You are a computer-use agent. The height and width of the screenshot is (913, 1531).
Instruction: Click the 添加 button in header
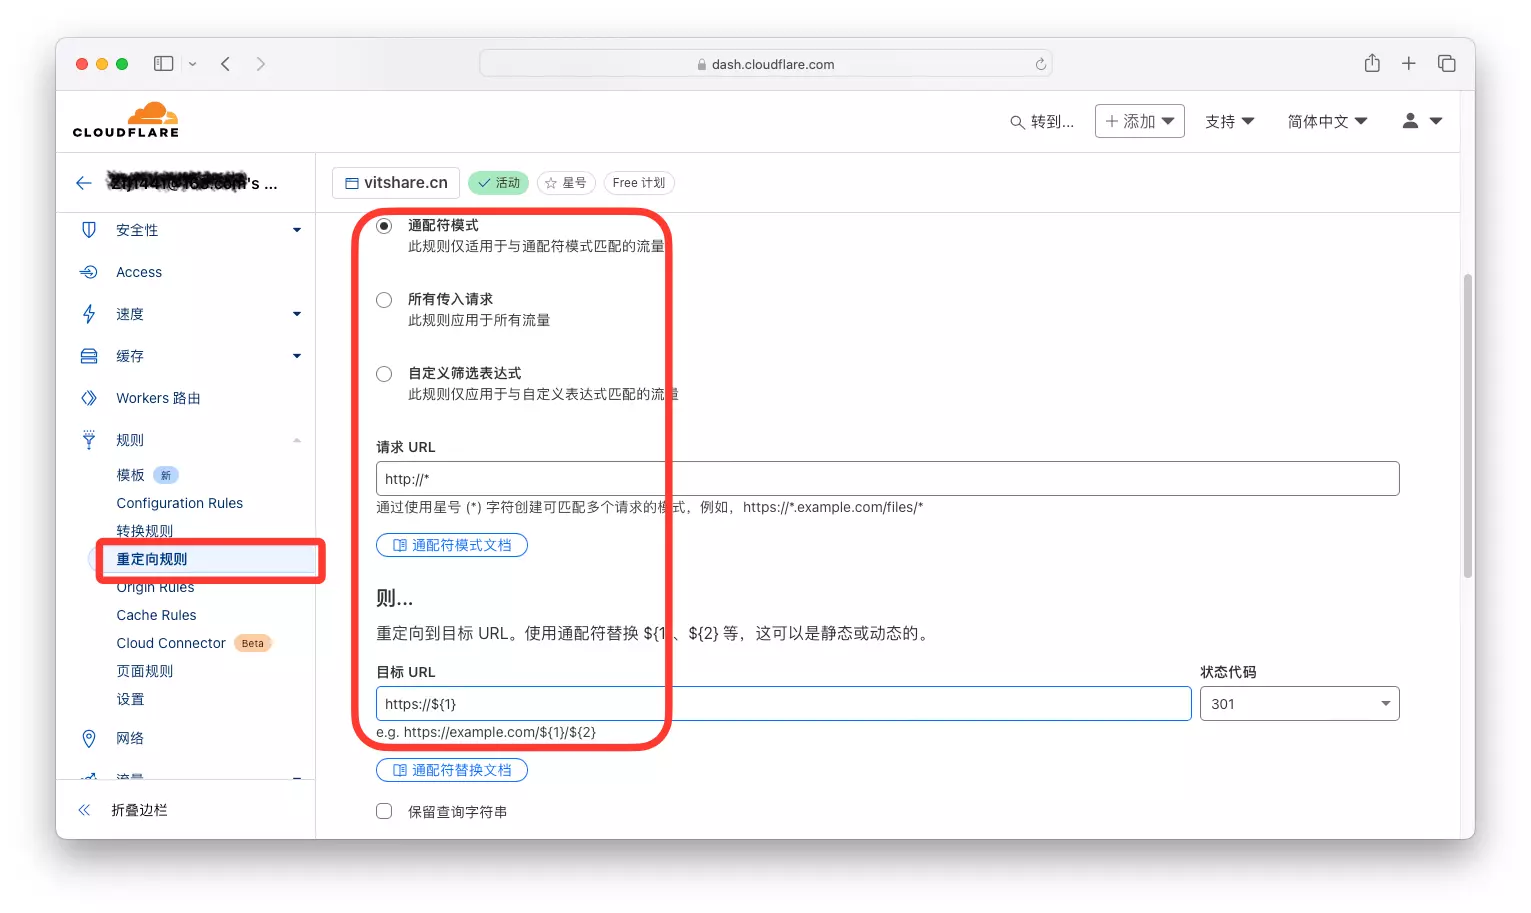click(x=1139, y=121)
